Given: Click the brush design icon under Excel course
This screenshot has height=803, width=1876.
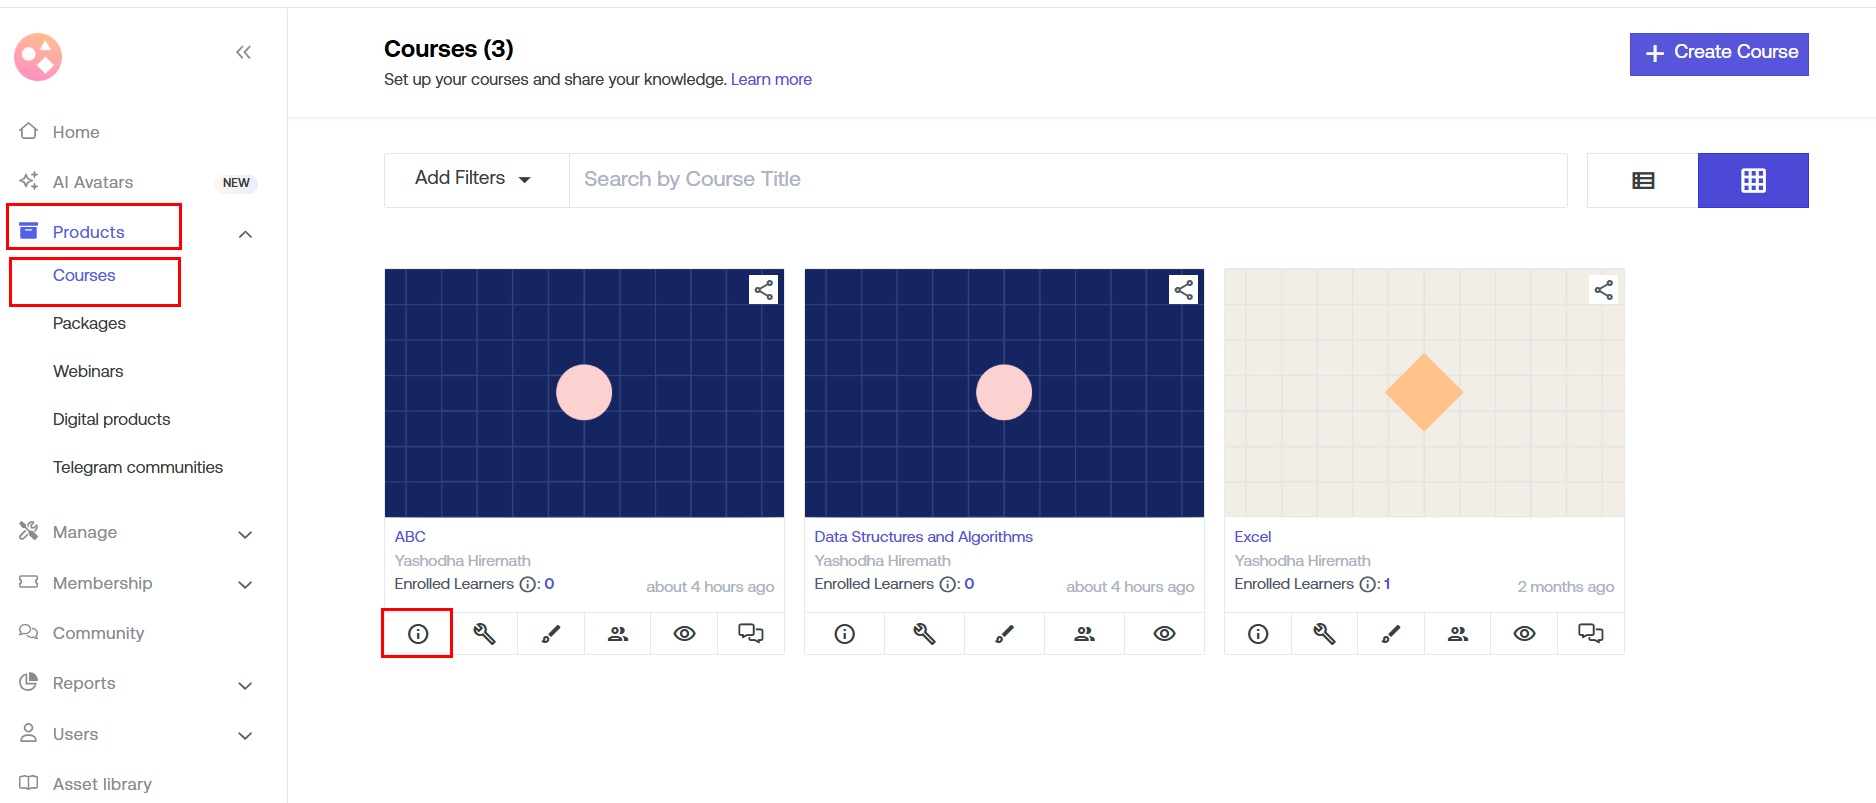Looking at the screenshot, I should [x=1391, y=634].
